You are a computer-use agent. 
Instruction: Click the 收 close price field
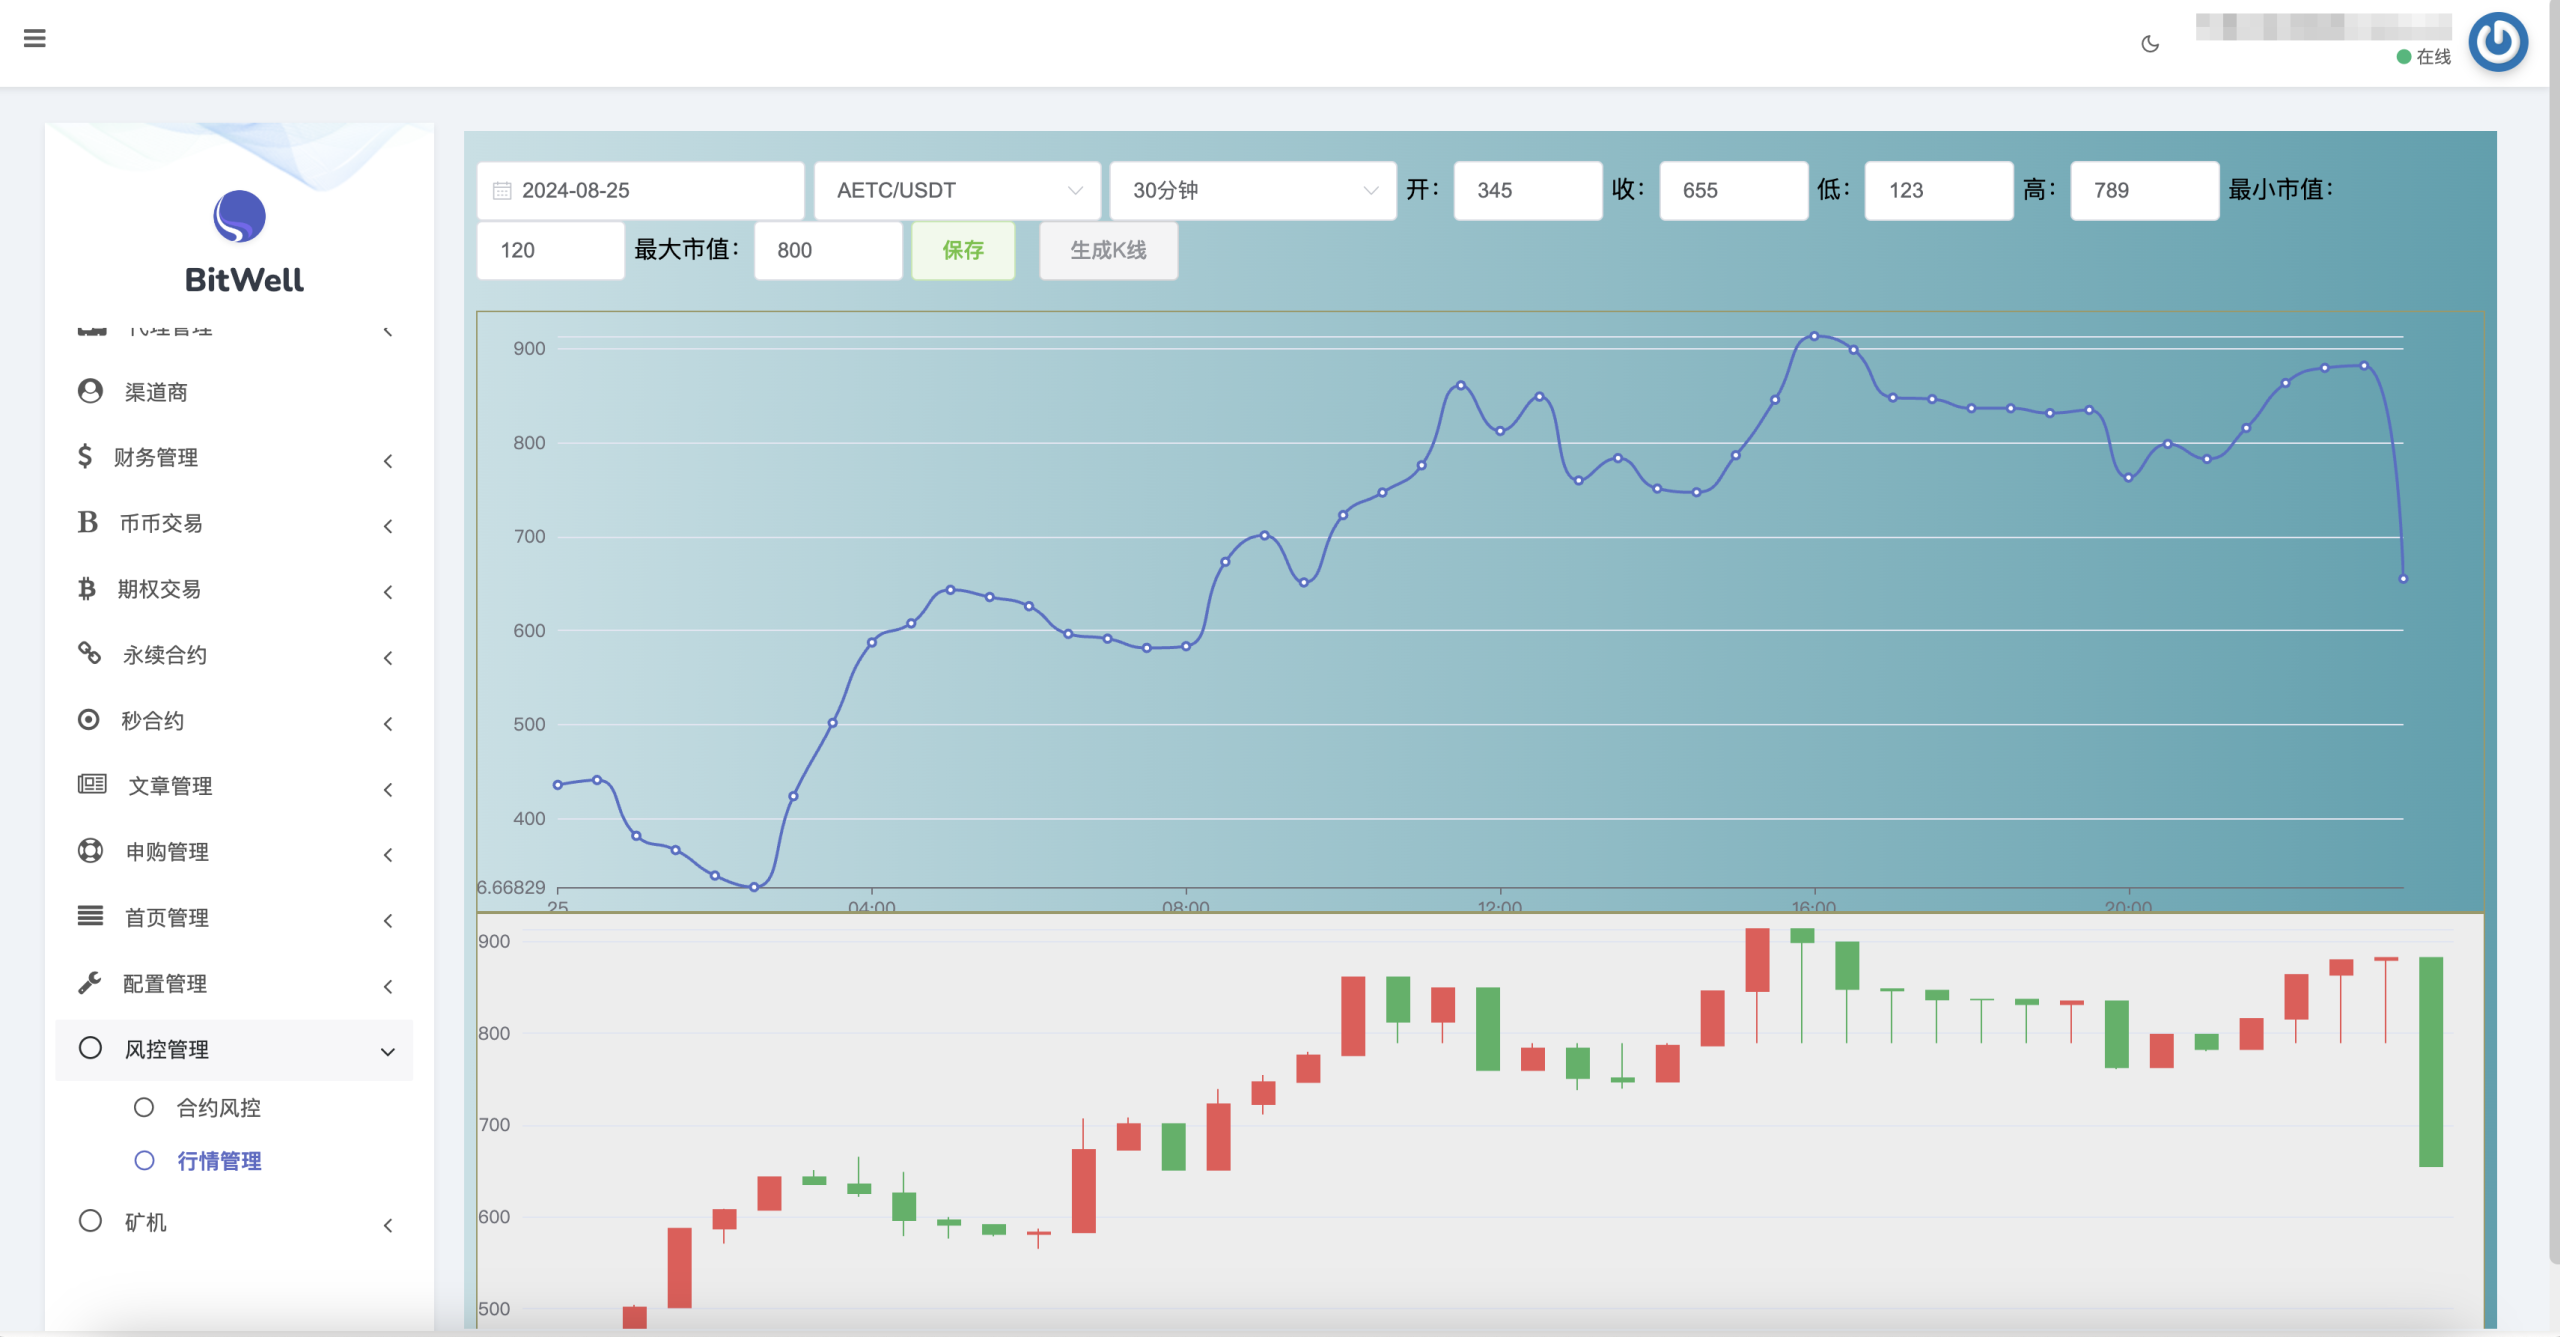1733,191
